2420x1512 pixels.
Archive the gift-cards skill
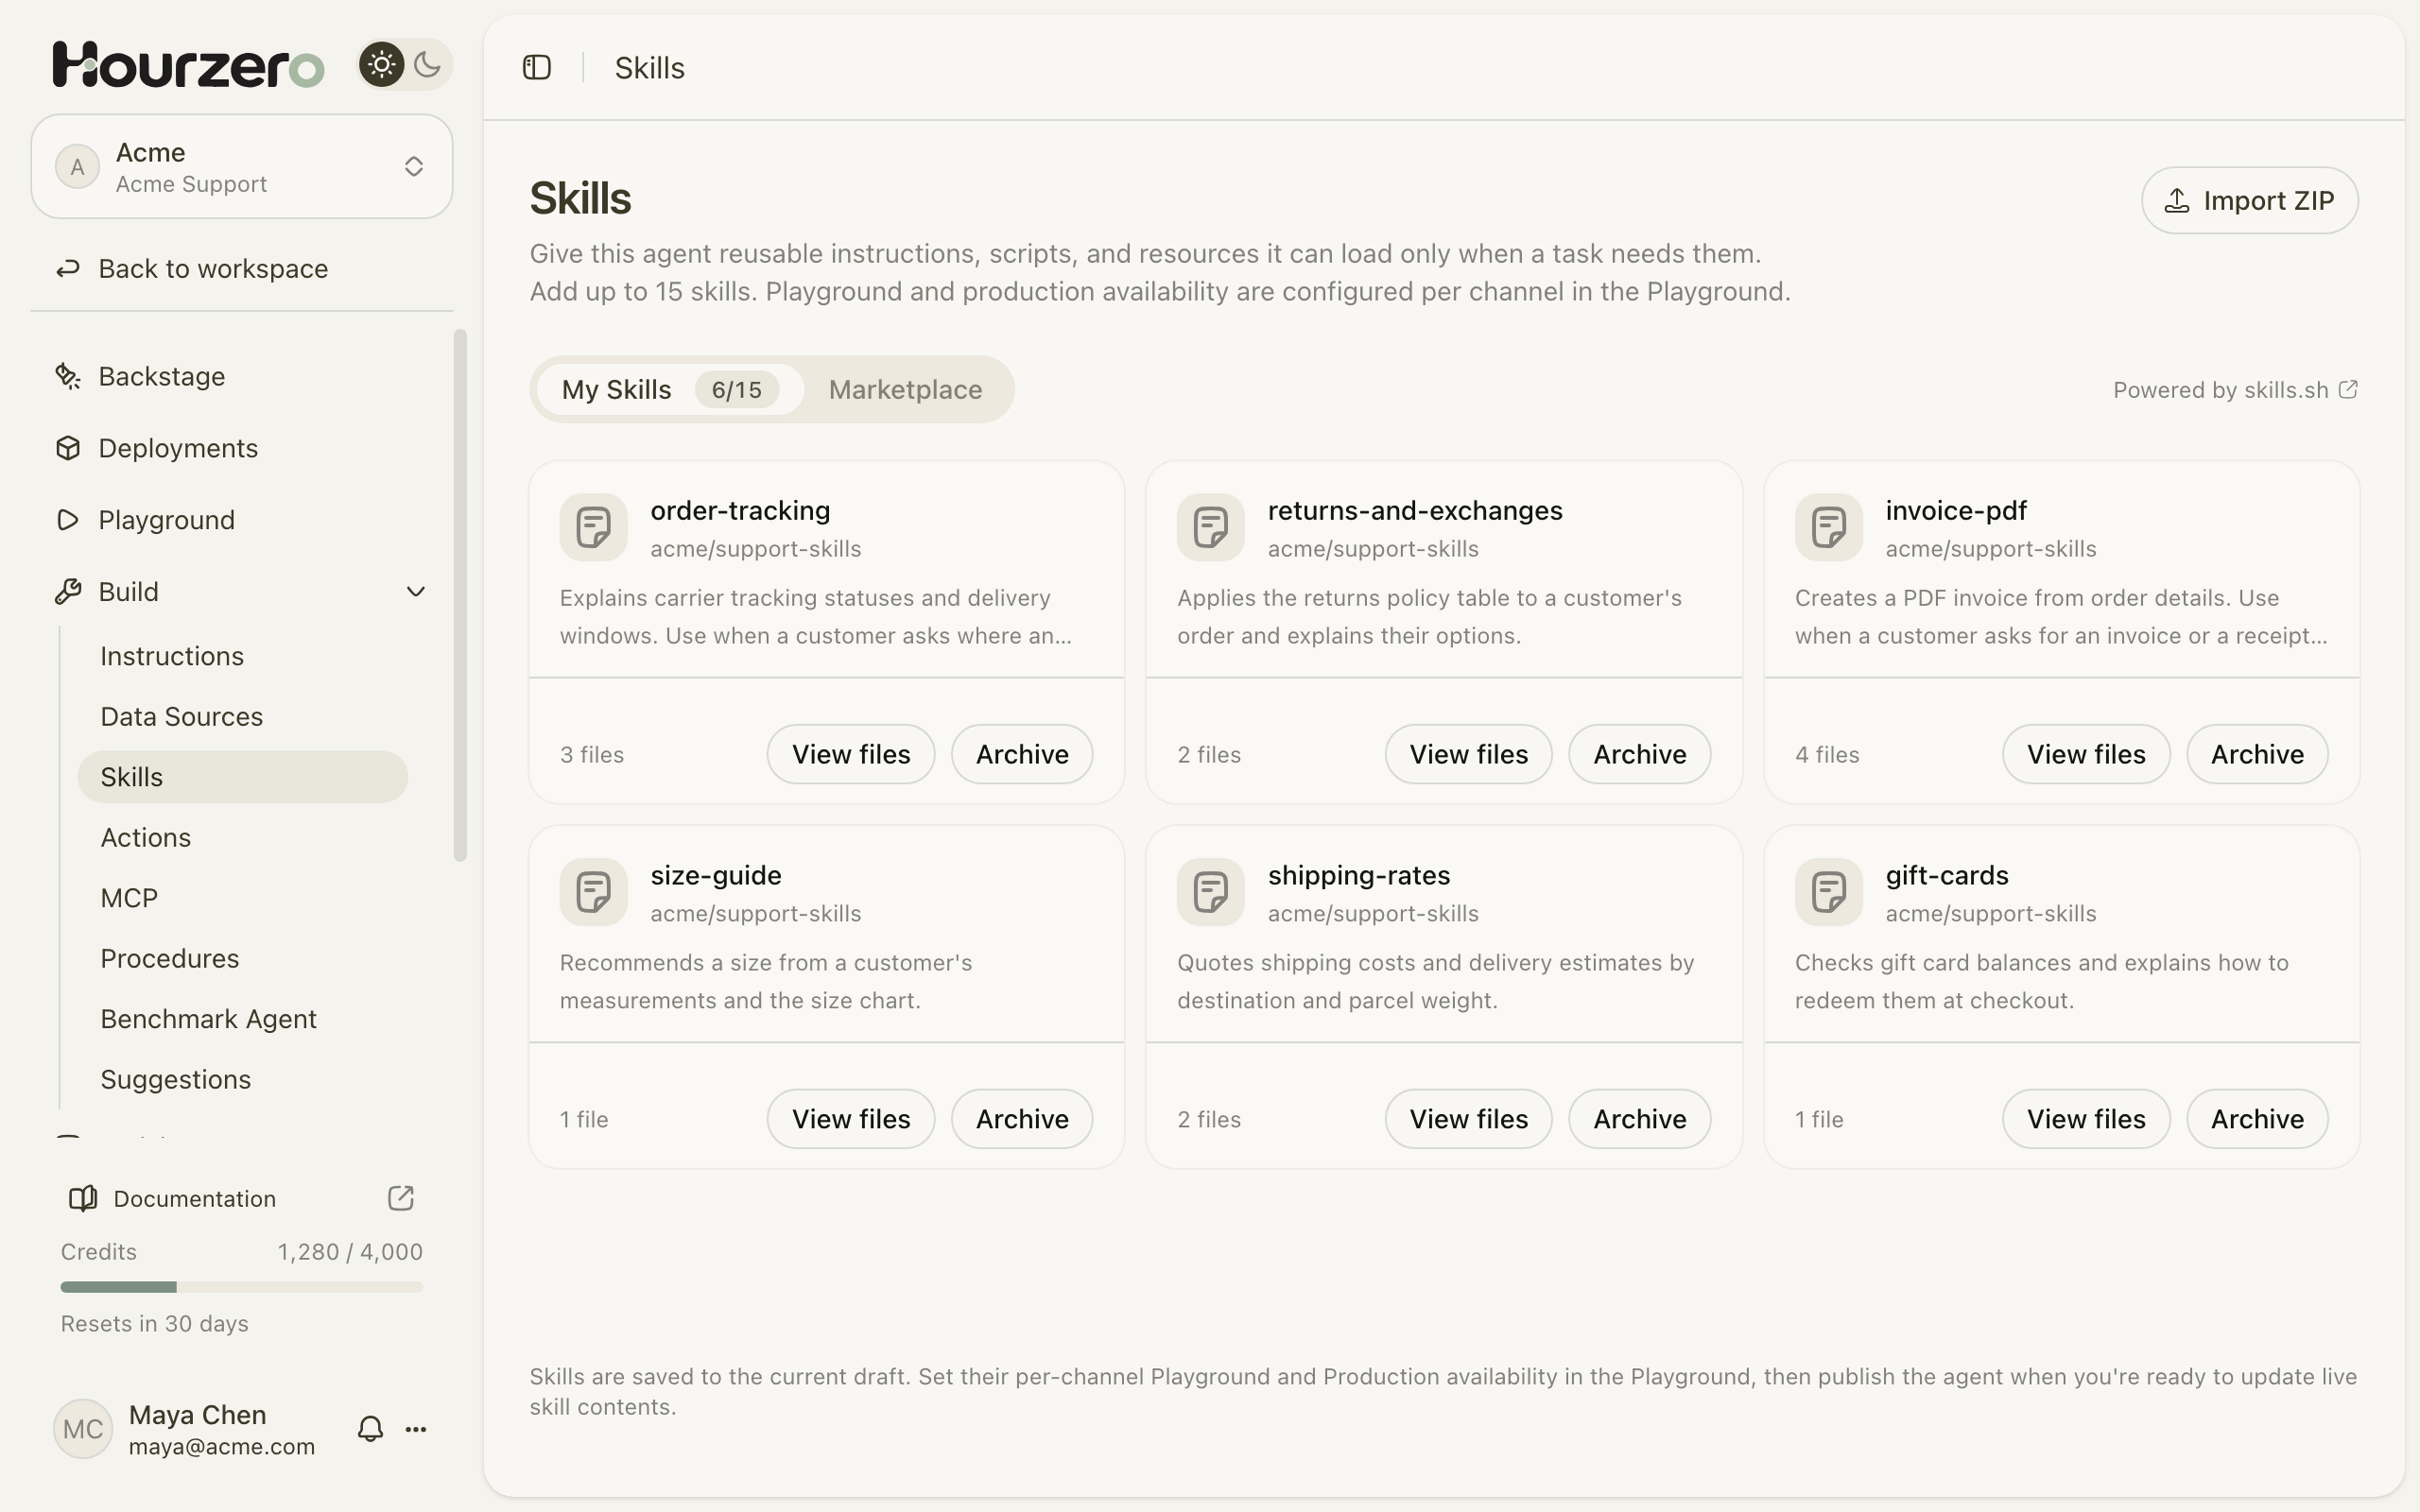(2257, 1119)
